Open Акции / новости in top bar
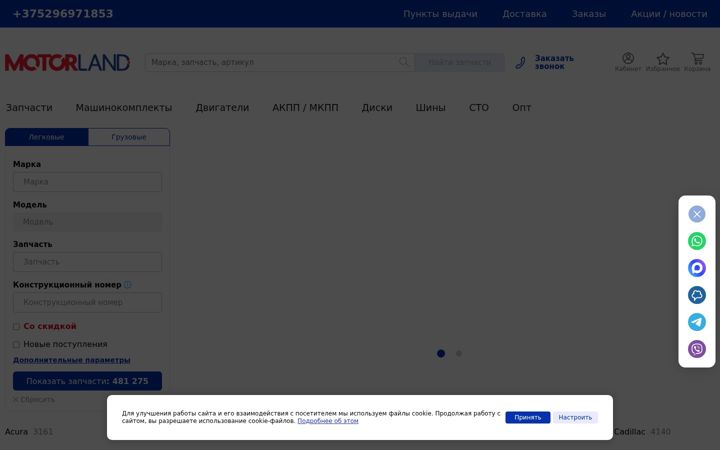 point(669,14)
